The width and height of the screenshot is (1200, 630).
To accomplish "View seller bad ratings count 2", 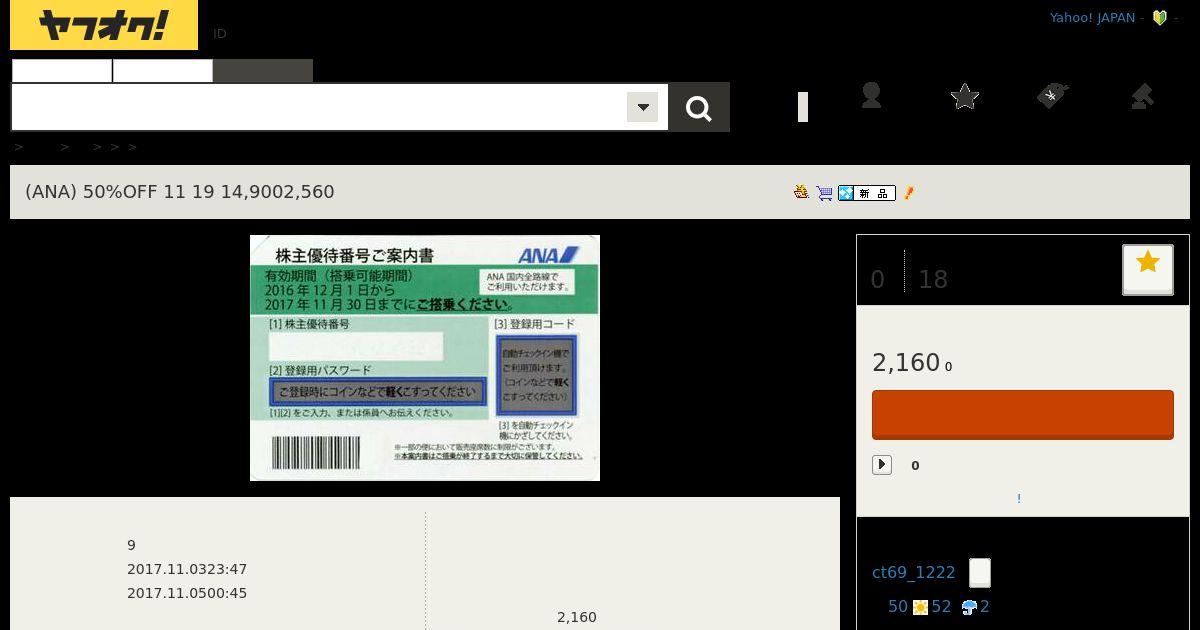I will 985,606.
